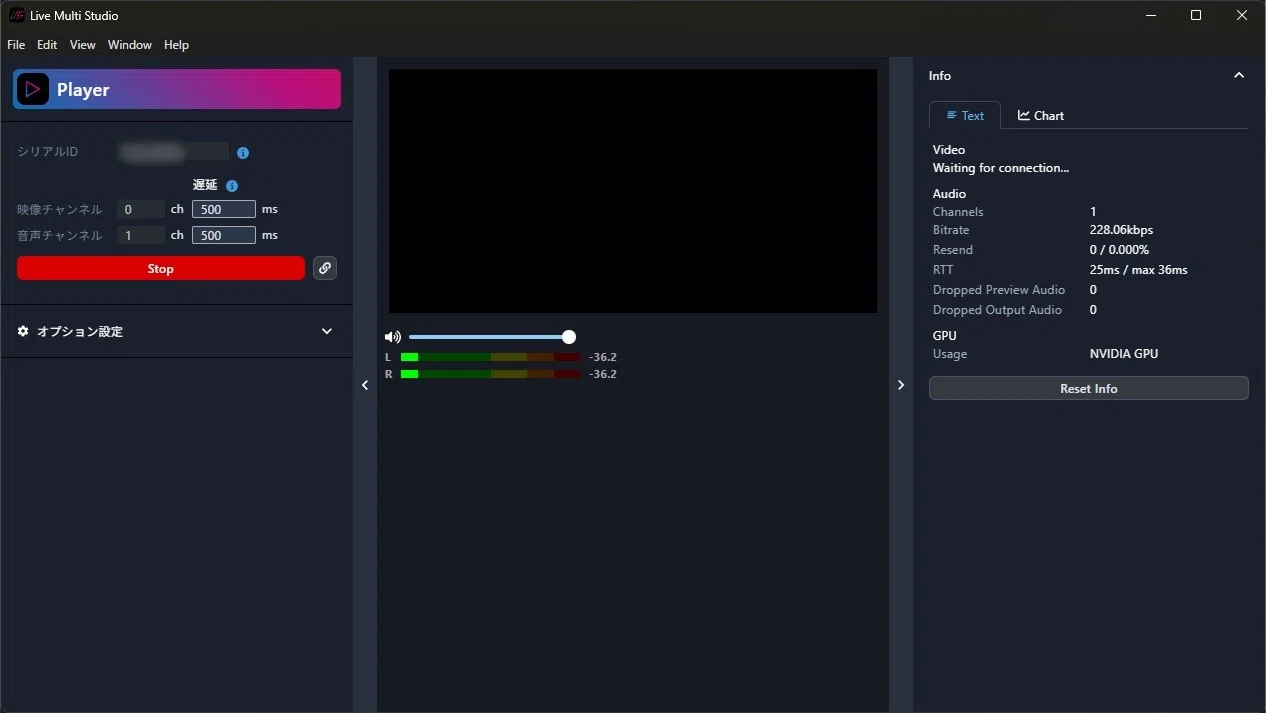Expand the オプション設定 section chevron
This screenshot has height=713, width=1266.
(x=327, y=331)
